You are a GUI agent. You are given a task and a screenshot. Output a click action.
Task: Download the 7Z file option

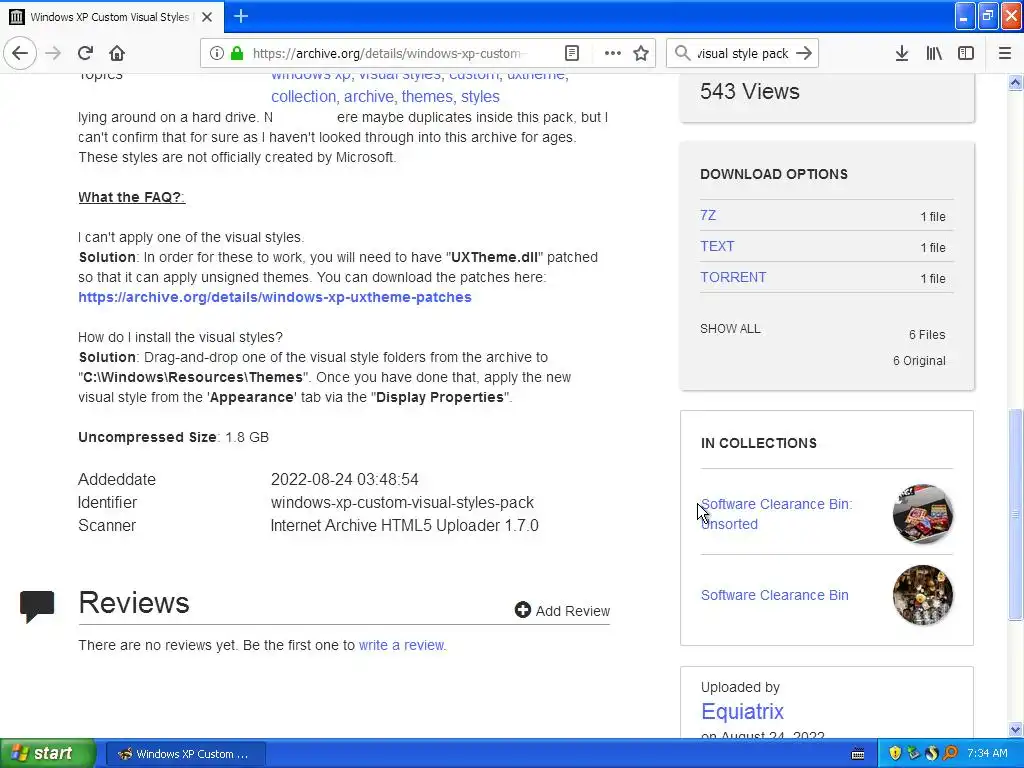(x=708, y=216)
